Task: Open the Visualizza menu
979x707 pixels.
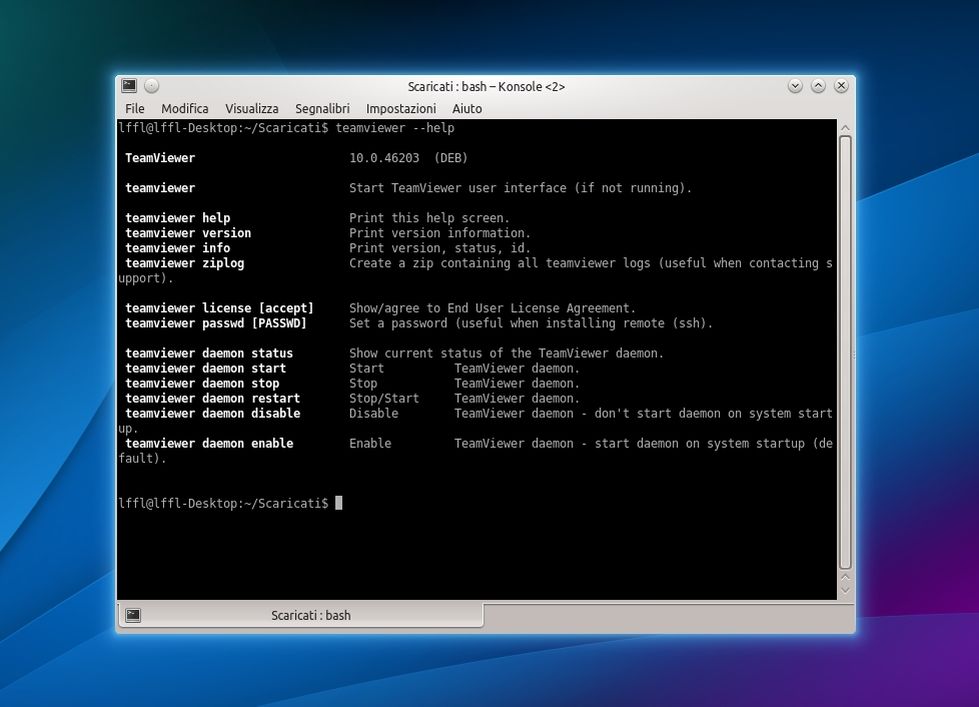Action: 252,109
